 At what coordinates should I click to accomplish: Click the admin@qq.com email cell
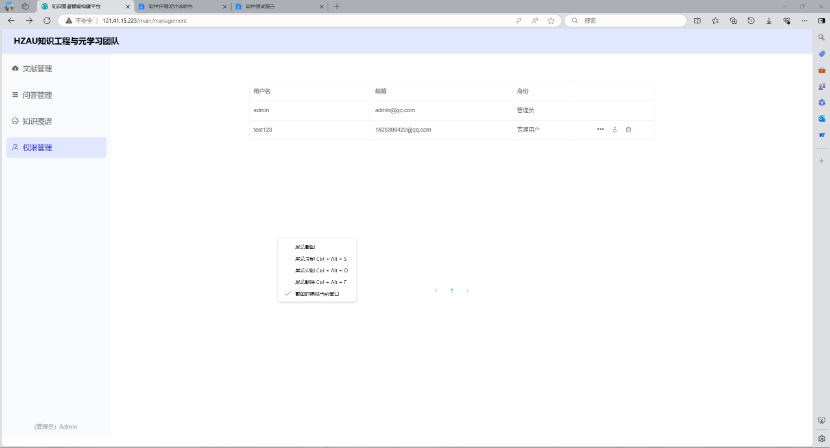point(395,110)
